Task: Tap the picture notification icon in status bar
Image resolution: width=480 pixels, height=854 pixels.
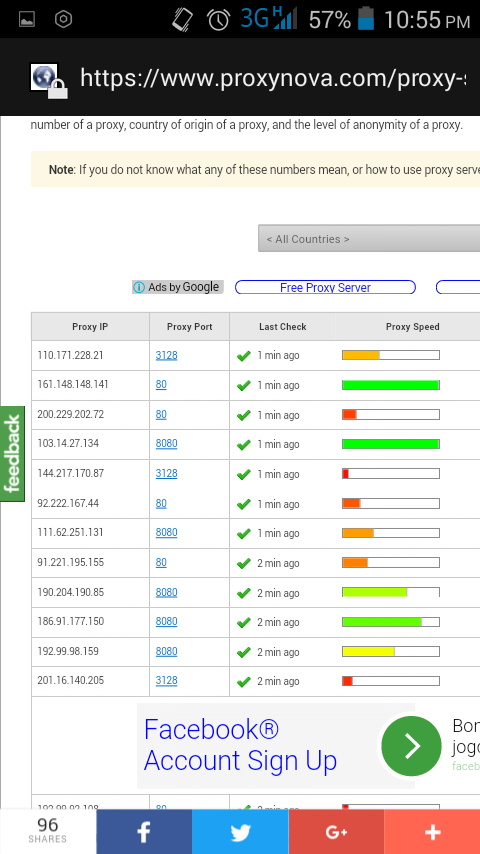Action: pyautogui.click(x=27, y=20)
